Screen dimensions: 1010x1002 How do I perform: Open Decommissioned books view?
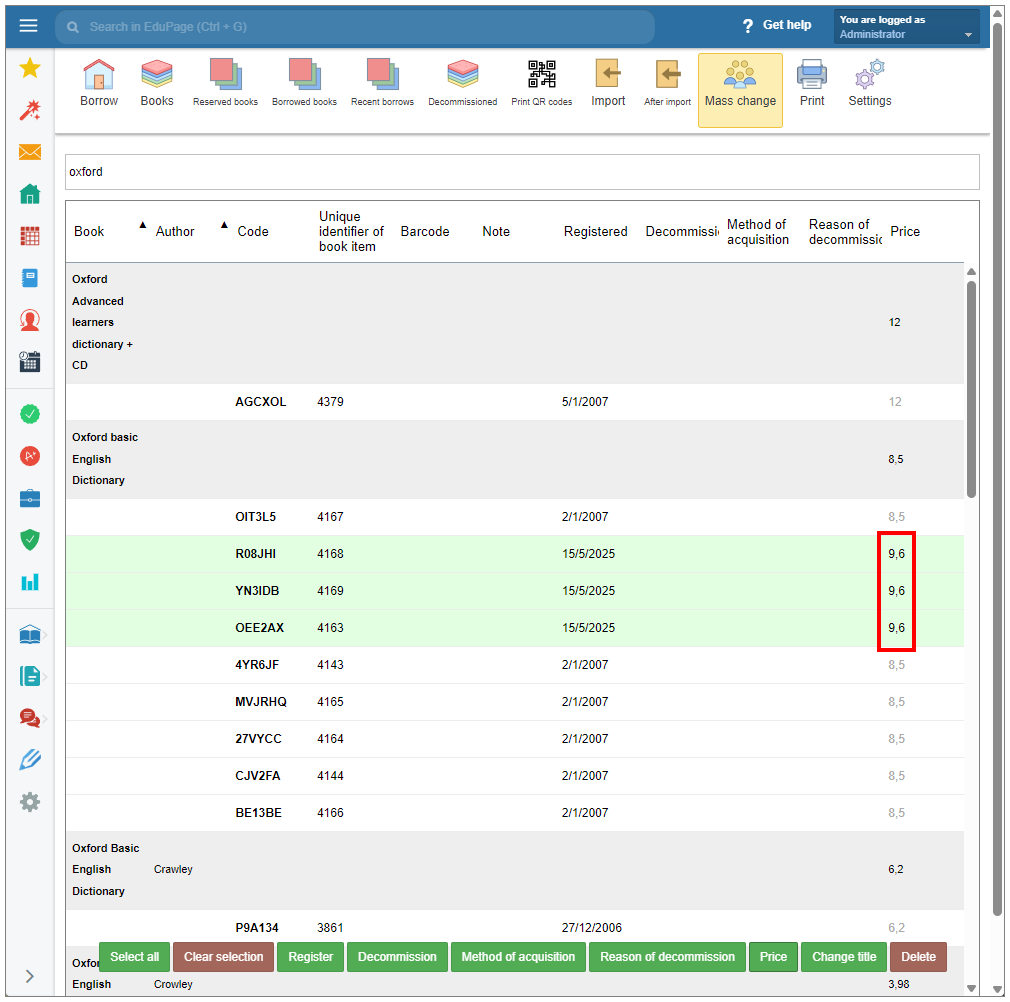click(462, 84)
